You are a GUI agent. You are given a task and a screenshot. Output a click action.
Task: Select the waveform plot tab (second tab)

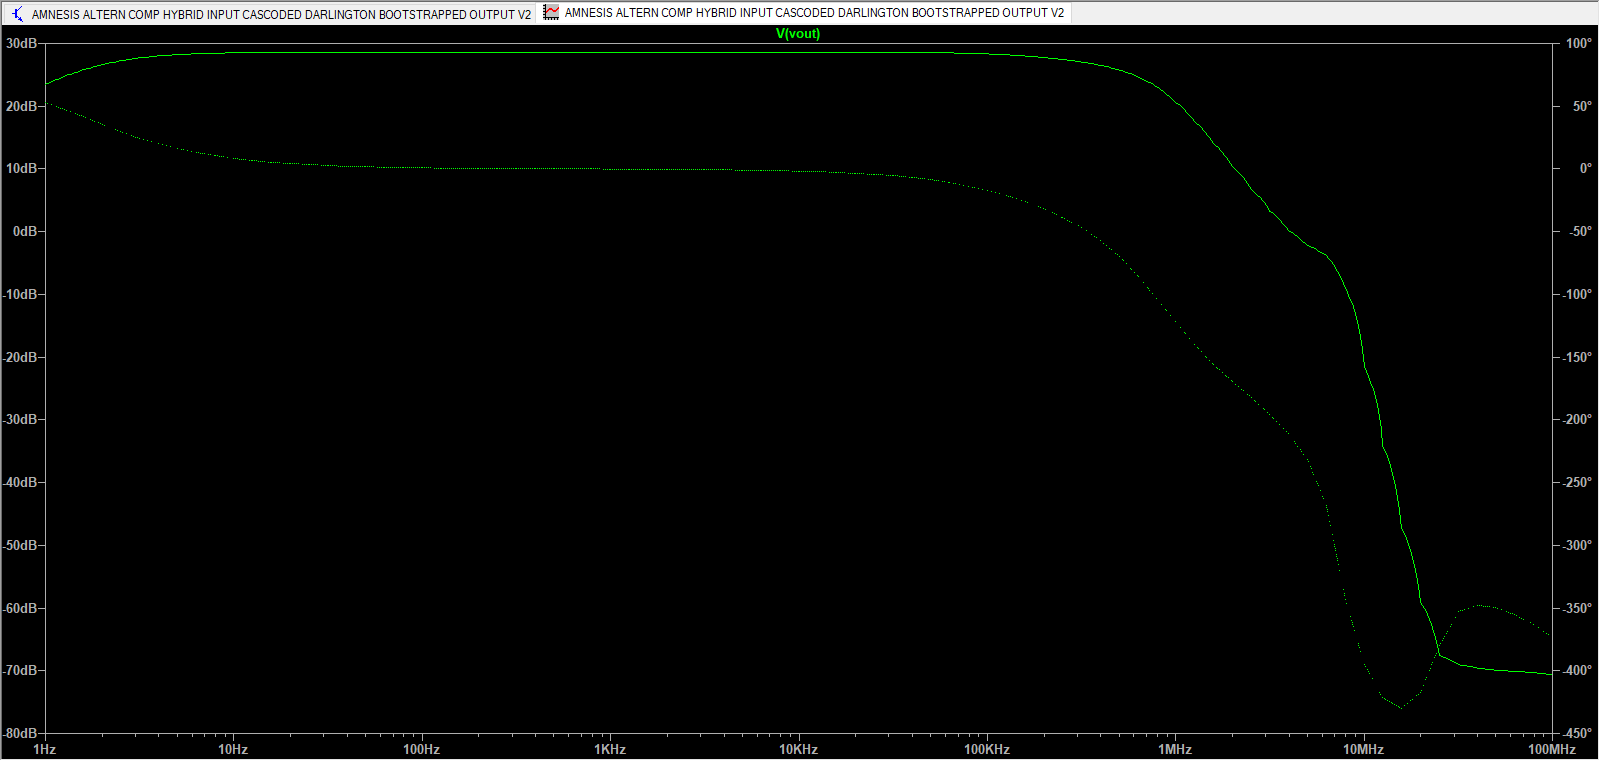pyautogui.click(x=805, y=12)
